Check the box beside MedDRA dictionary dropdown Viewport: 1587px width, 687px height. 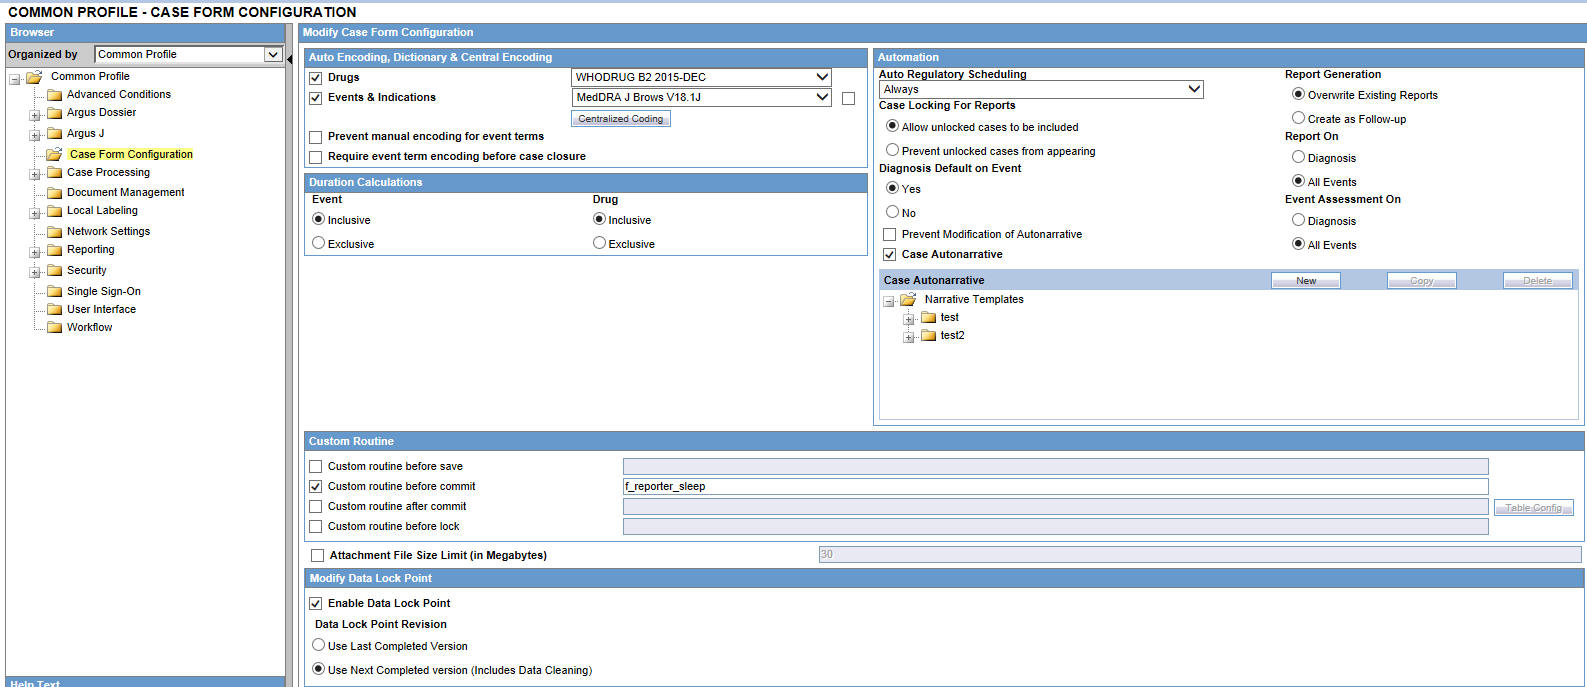(x=848, y=98)
